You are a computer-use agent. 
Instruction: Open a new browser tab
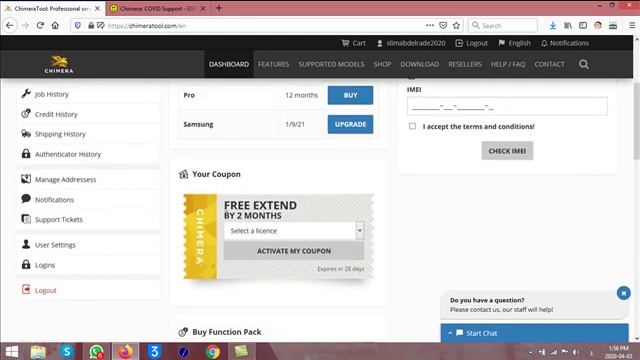pyautogui.click(x=219, y=8)
